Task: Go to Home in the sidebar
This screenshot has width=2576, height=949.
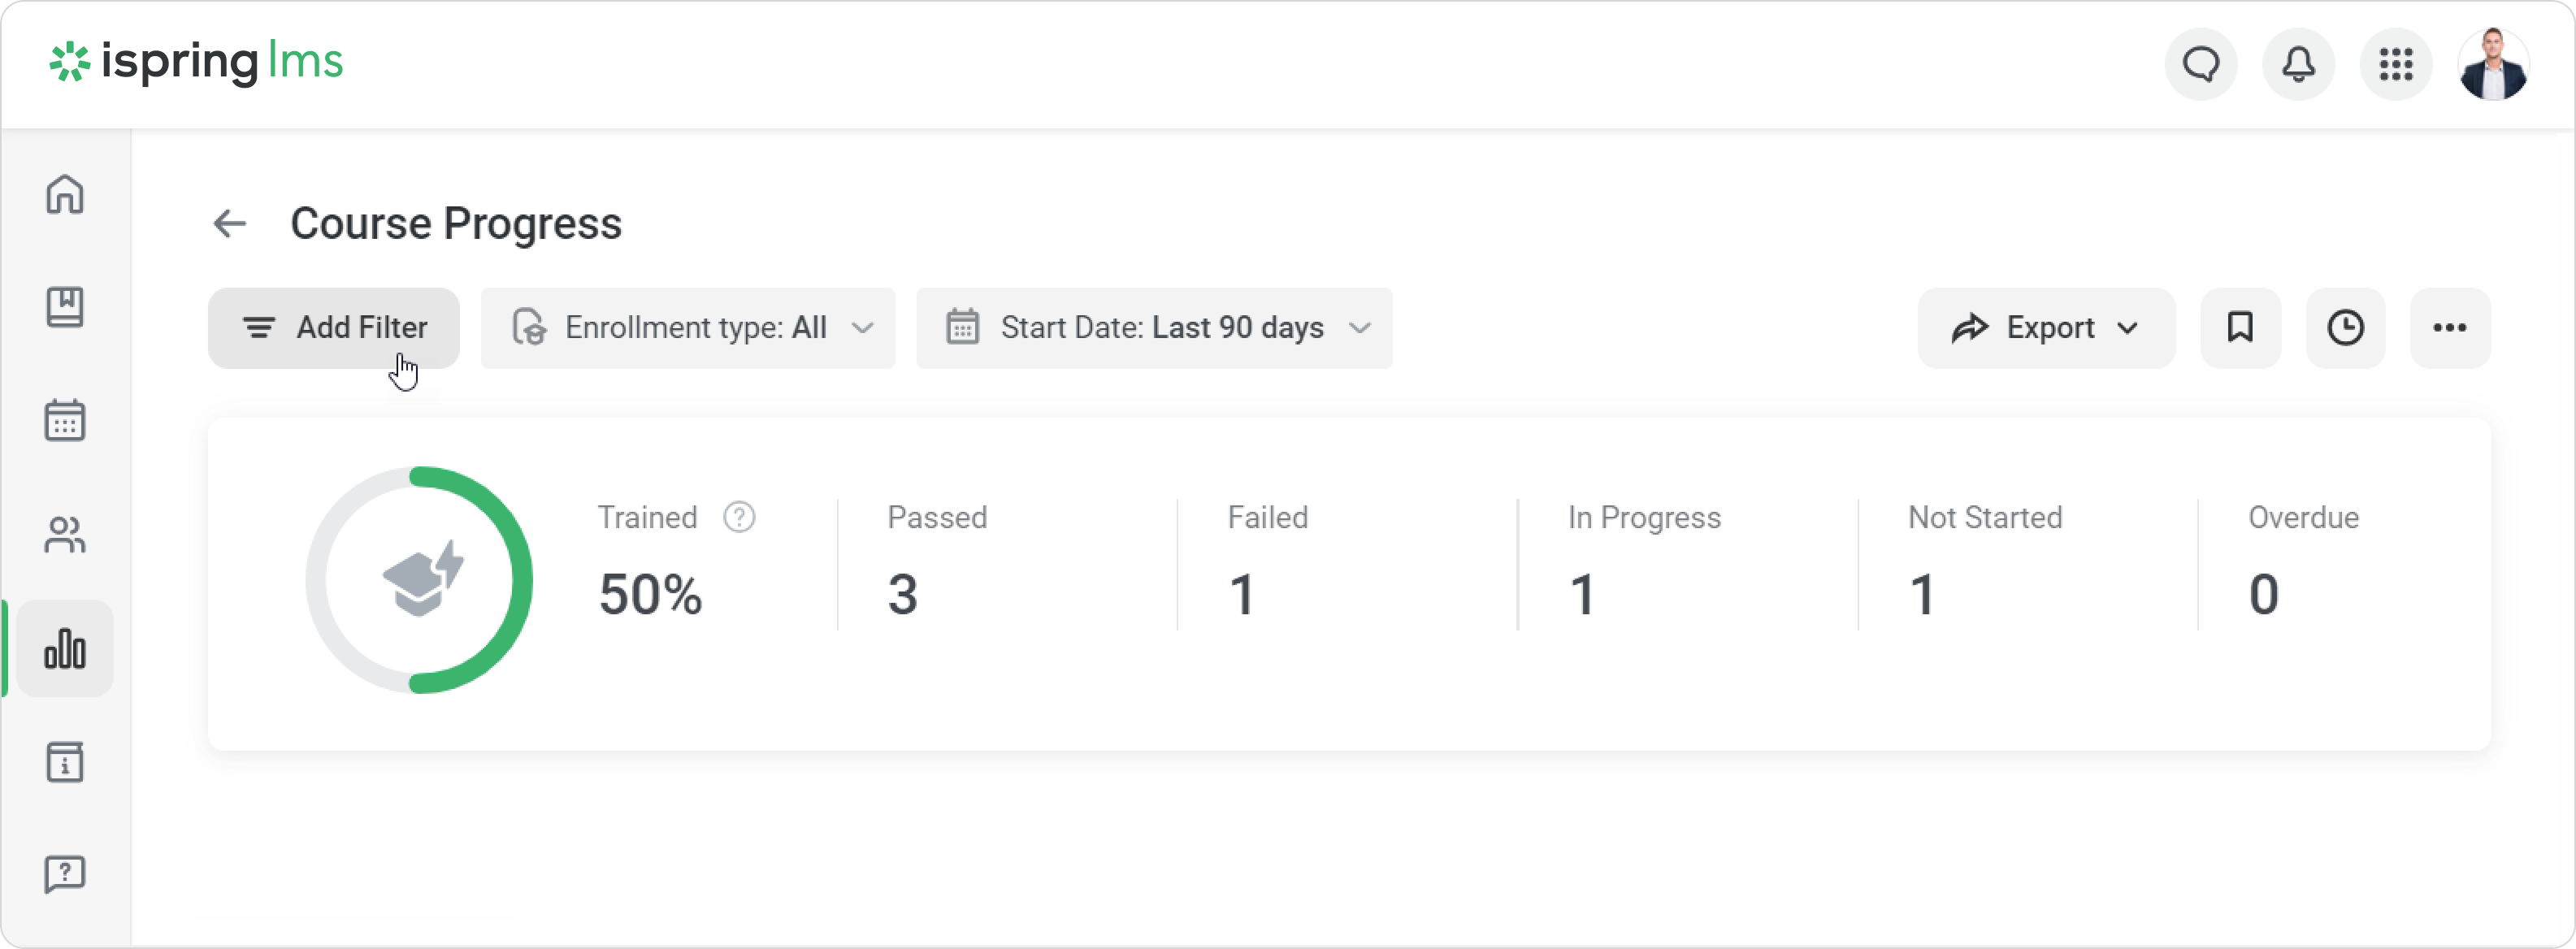Action: pos(65,194)
